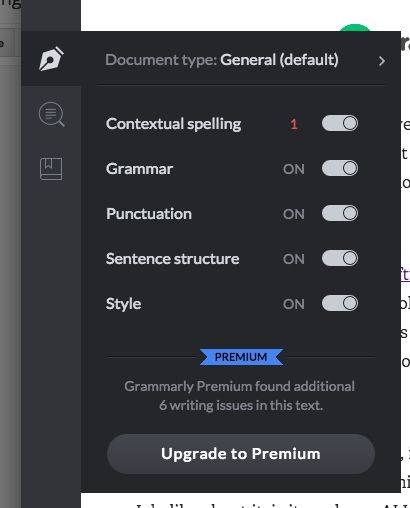Click the Style label
Screen dimensions: 410x508
pos(123,304)
